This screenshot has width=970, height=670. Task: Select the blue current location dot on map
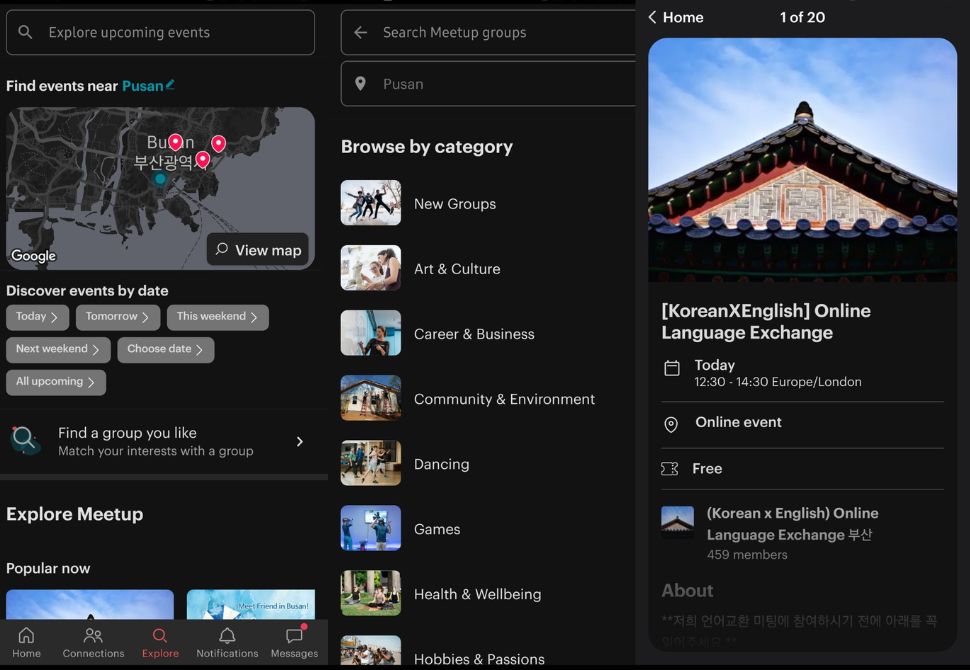pyautogui.click(x=160, y=179)
